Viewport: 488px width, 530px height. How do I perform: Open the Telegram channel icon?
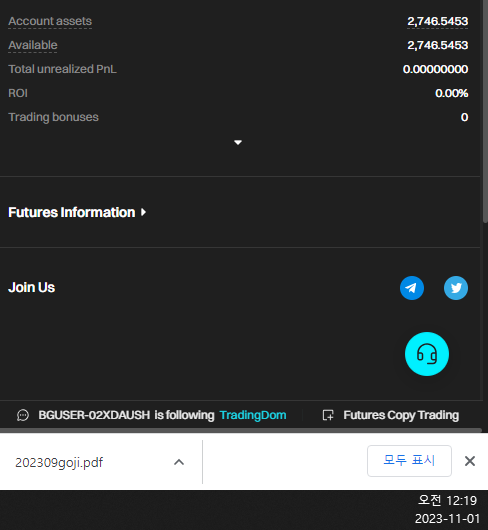tap(412, 288)
